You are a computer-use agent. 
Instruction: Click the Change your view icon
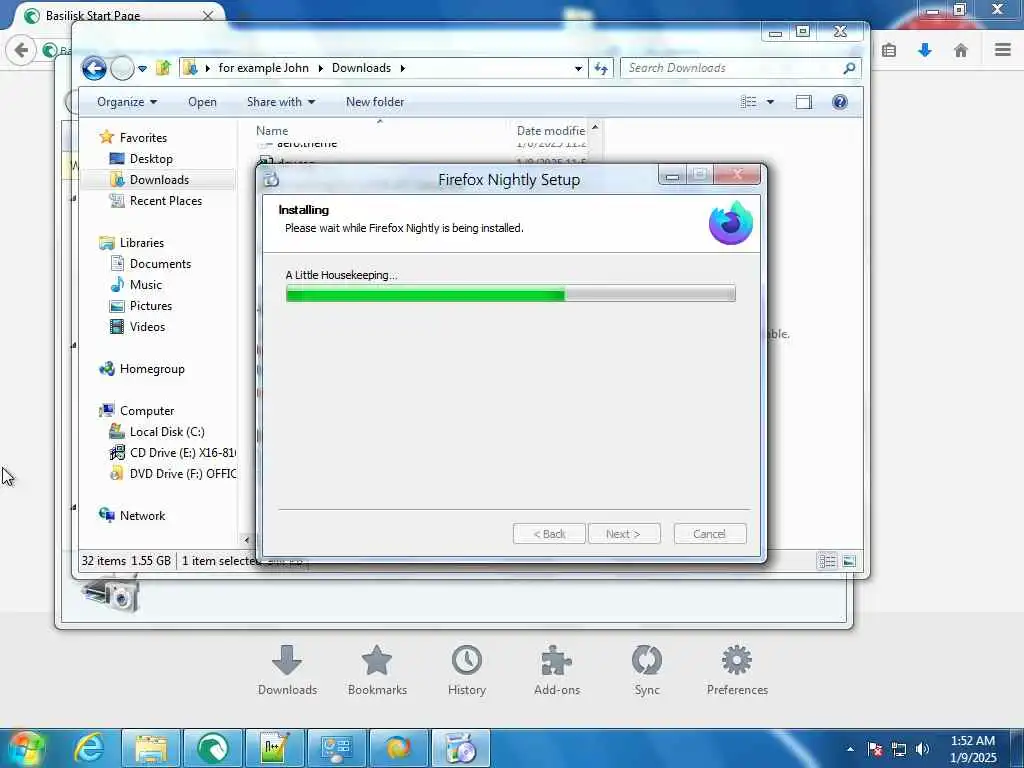[748, 102]
